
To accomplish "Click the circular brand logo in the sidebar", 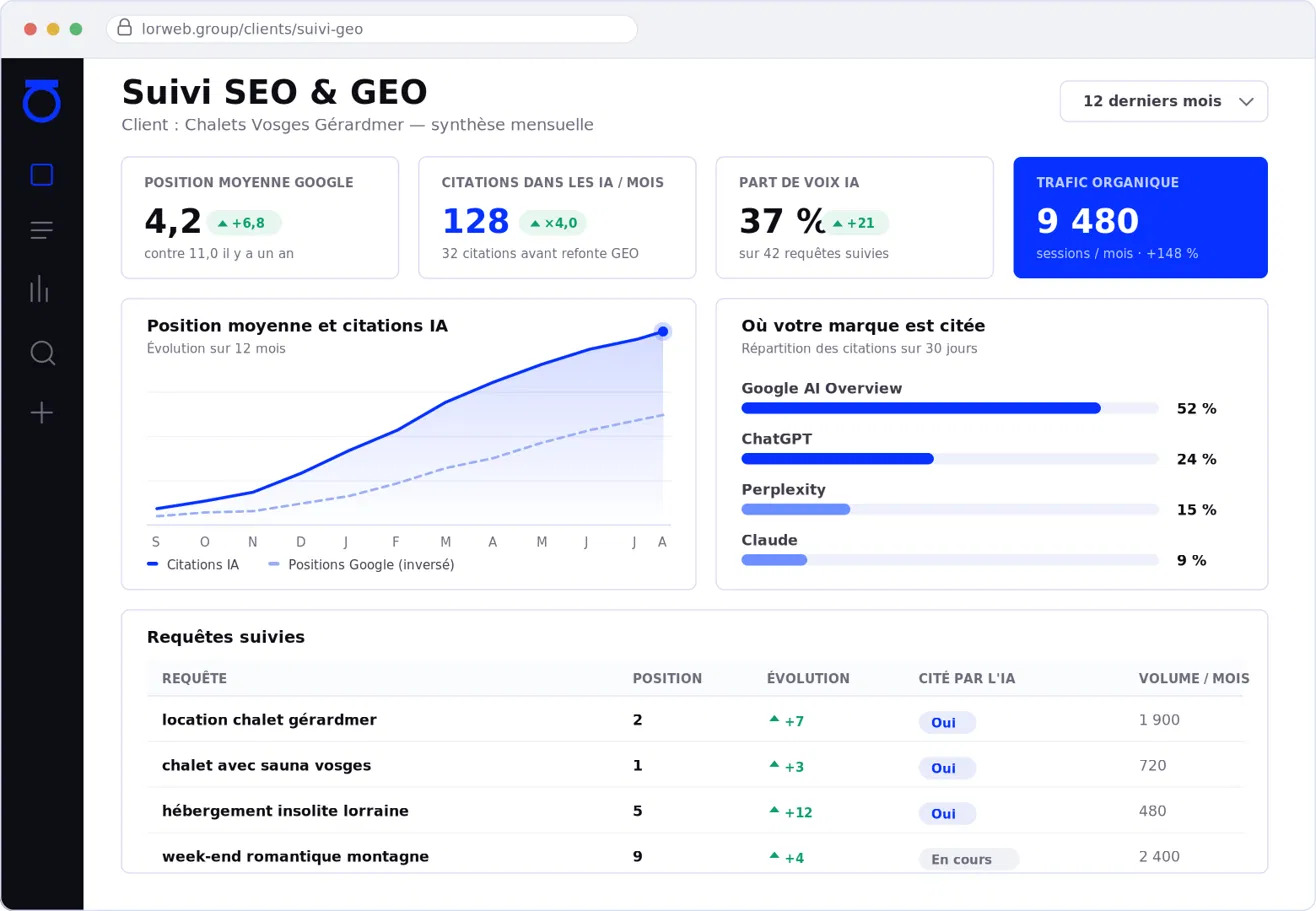I will tap(42, 101).
